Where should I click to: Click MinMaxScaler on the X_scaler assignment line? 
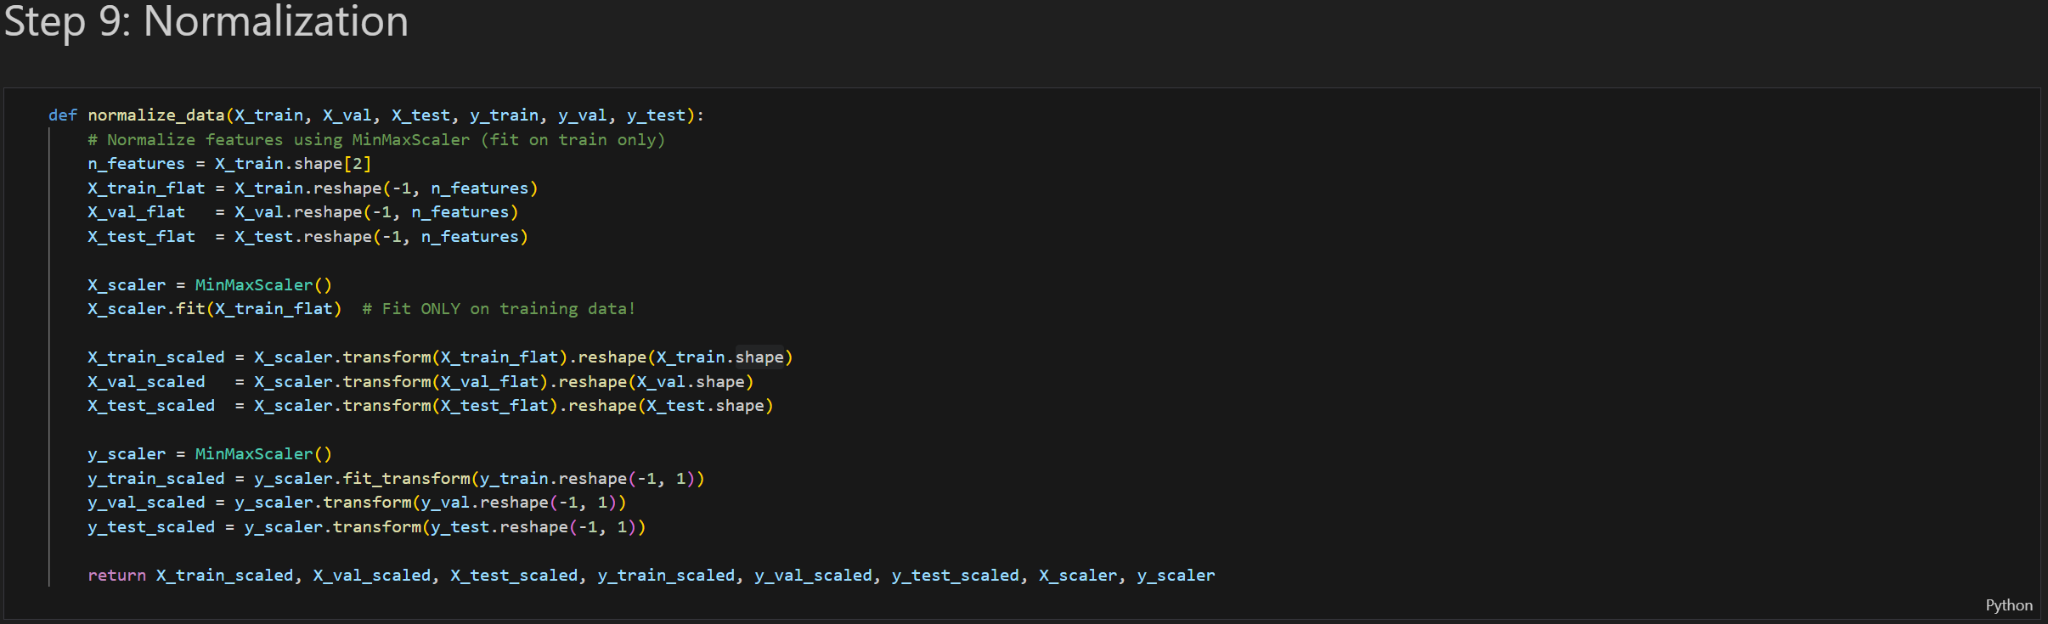point(254,285)
